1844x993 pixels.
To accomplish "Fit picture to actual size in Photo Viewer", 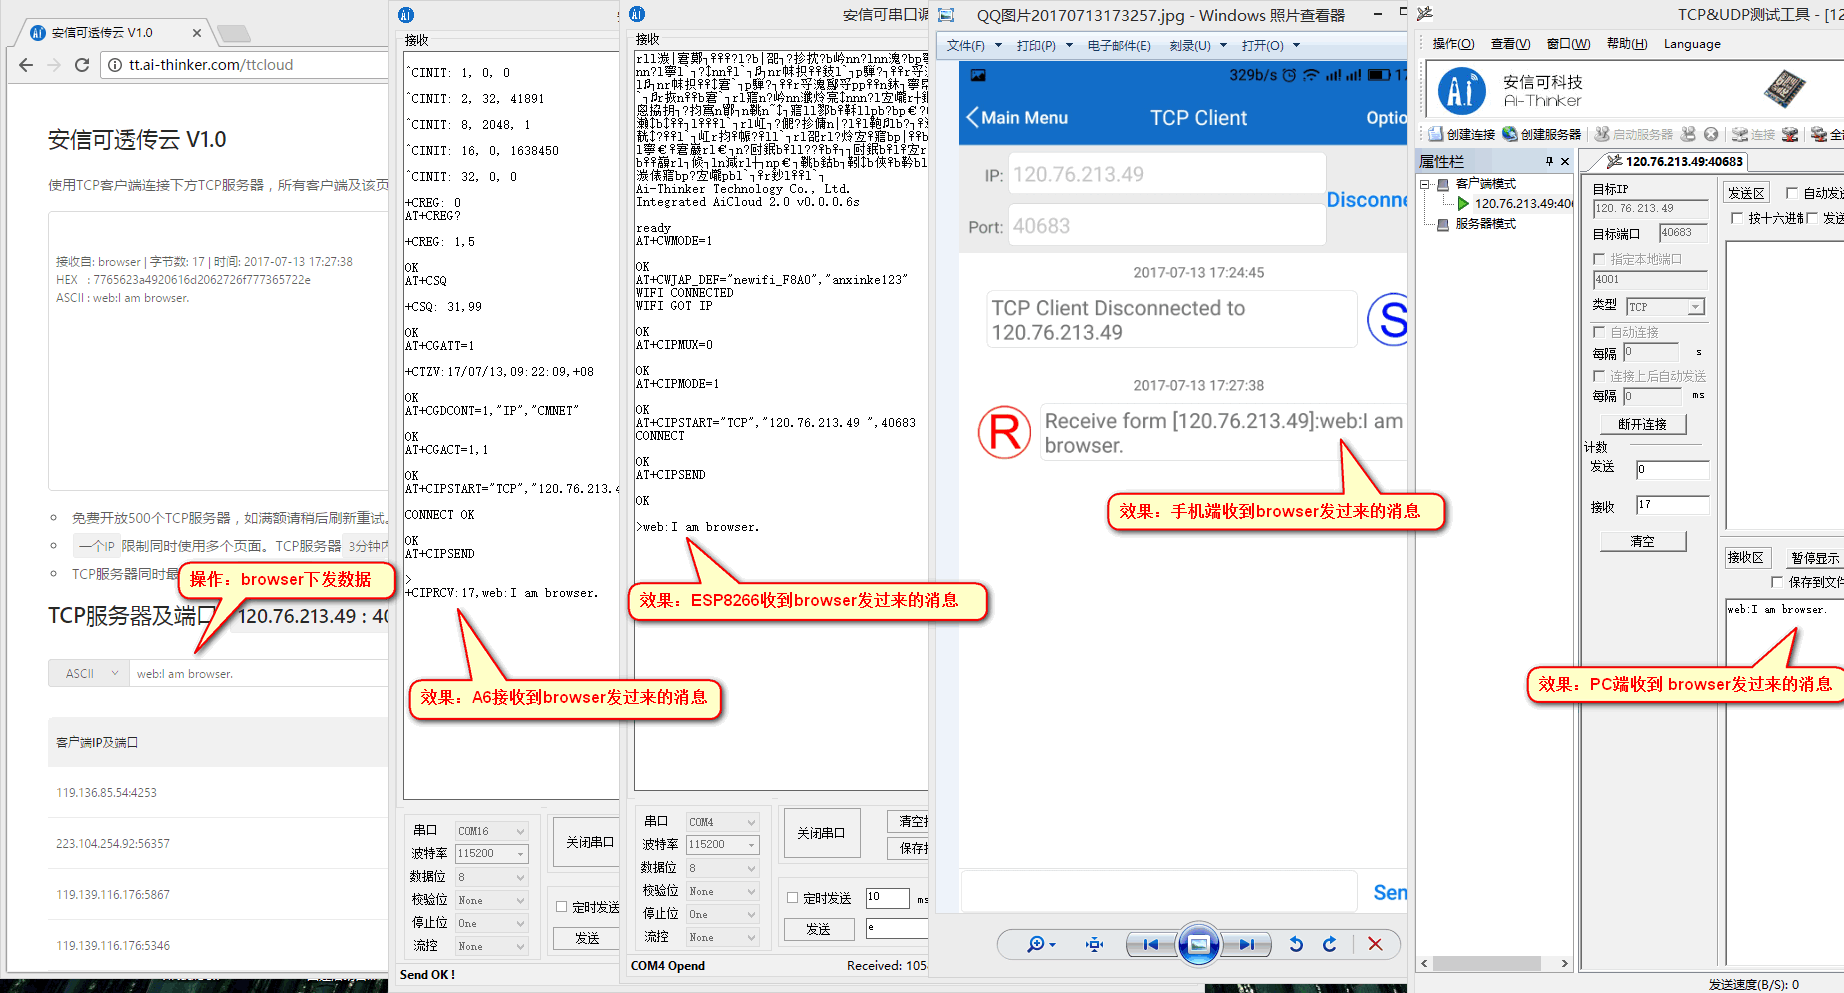I will click(x=1095, y=944).
